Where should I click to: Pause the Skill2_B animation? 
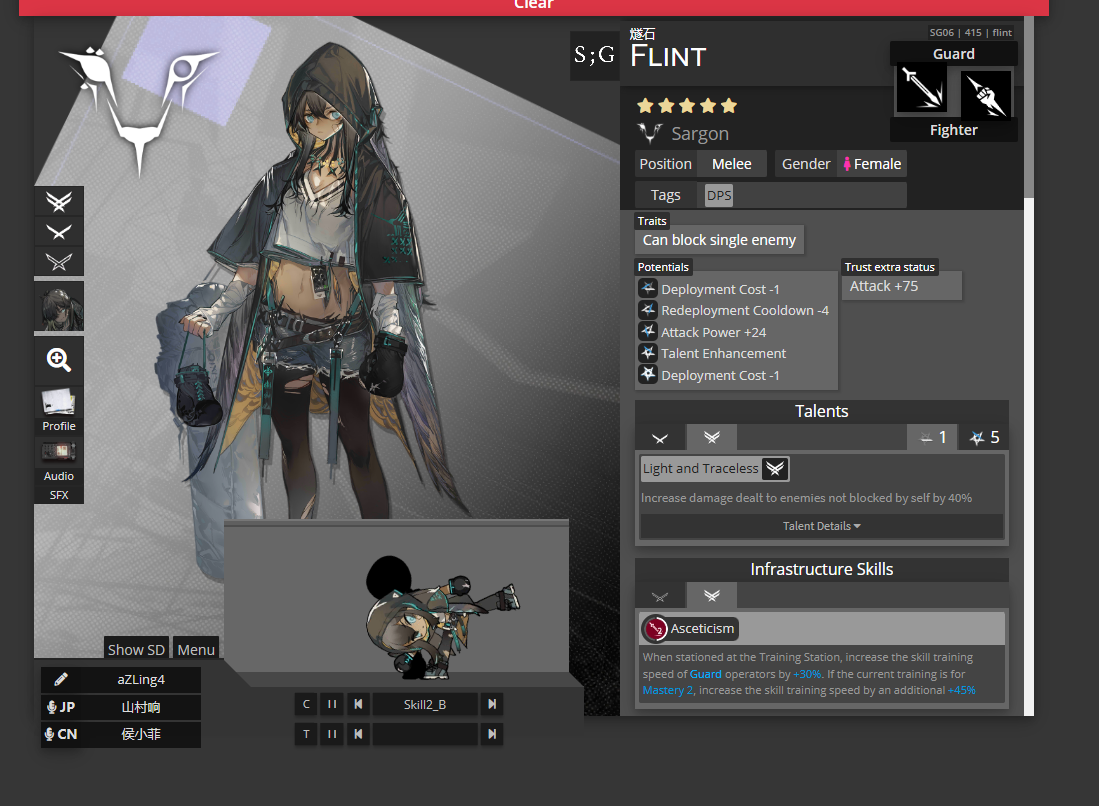tap(332, 704)
